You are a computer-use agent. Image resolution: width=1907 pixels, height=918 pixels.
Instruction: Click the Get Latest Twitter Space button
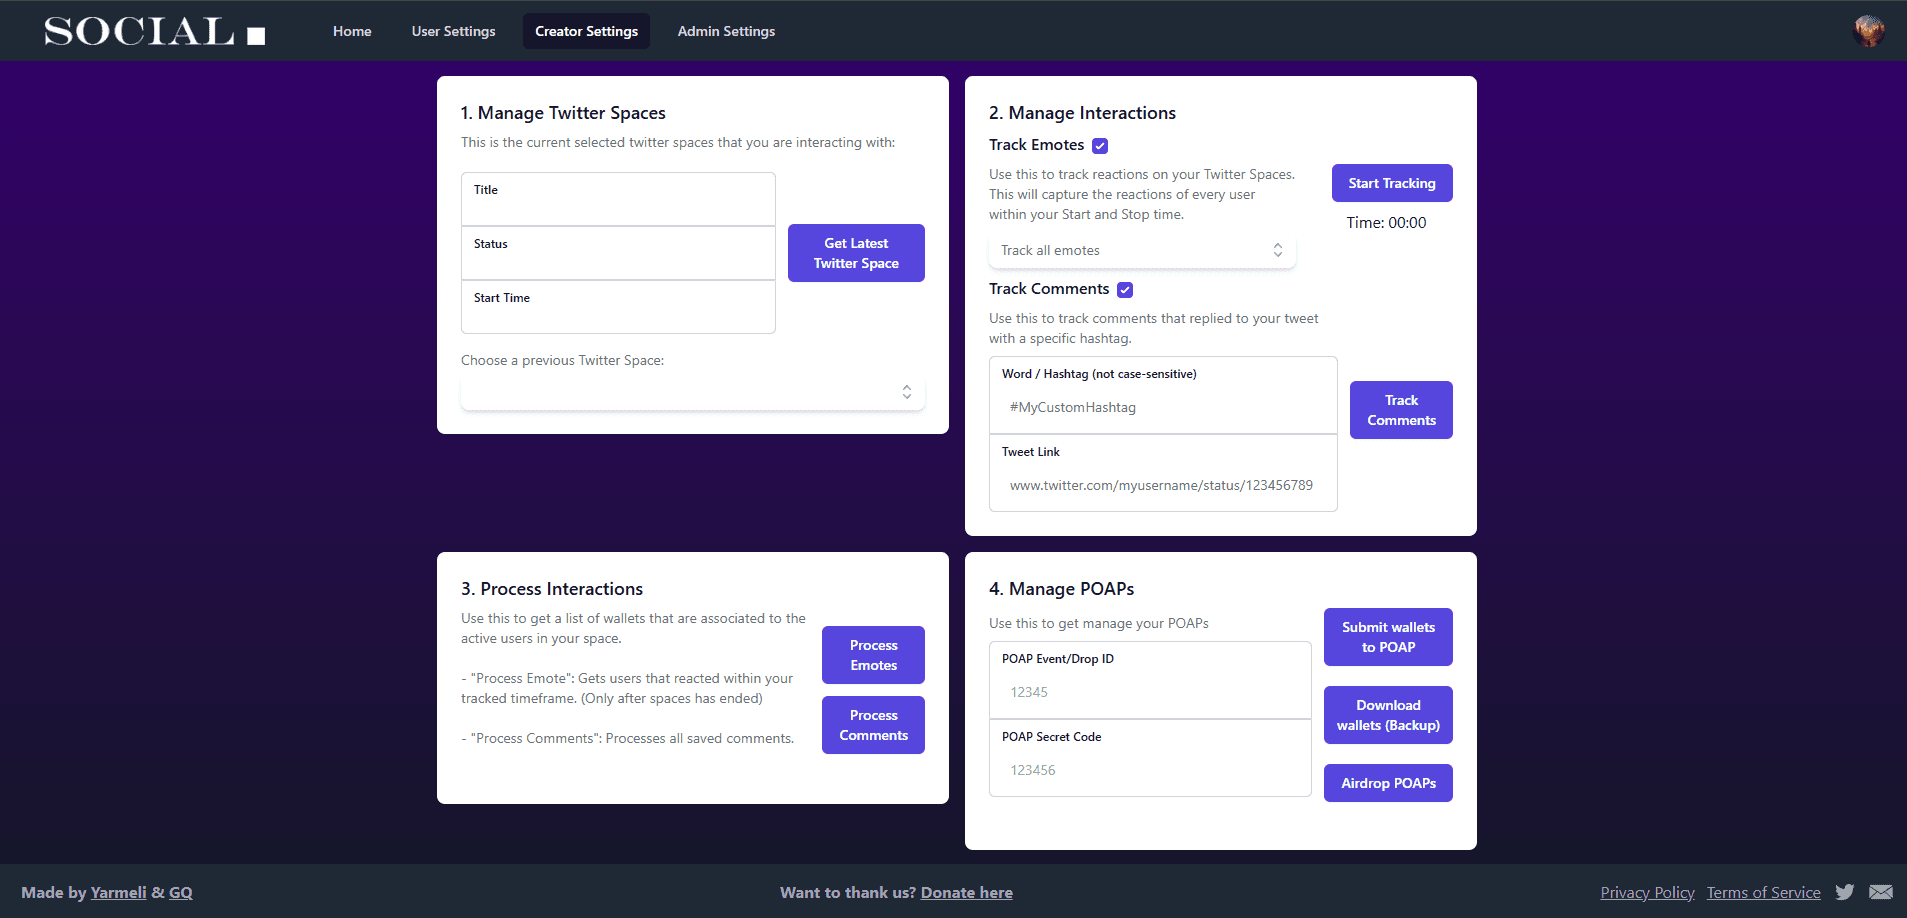point(855,253)
